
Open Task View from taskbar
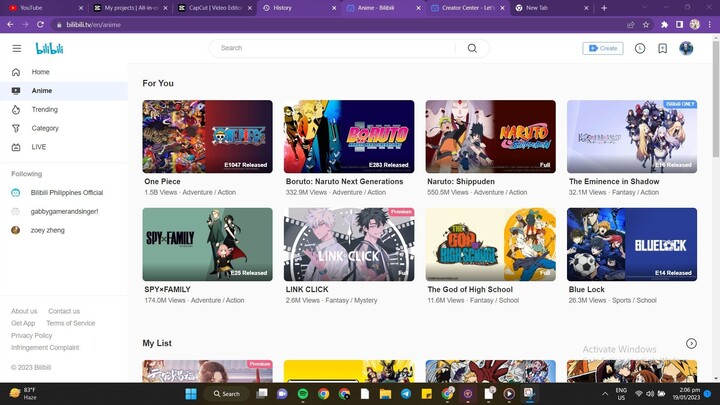tap(262, 394)
